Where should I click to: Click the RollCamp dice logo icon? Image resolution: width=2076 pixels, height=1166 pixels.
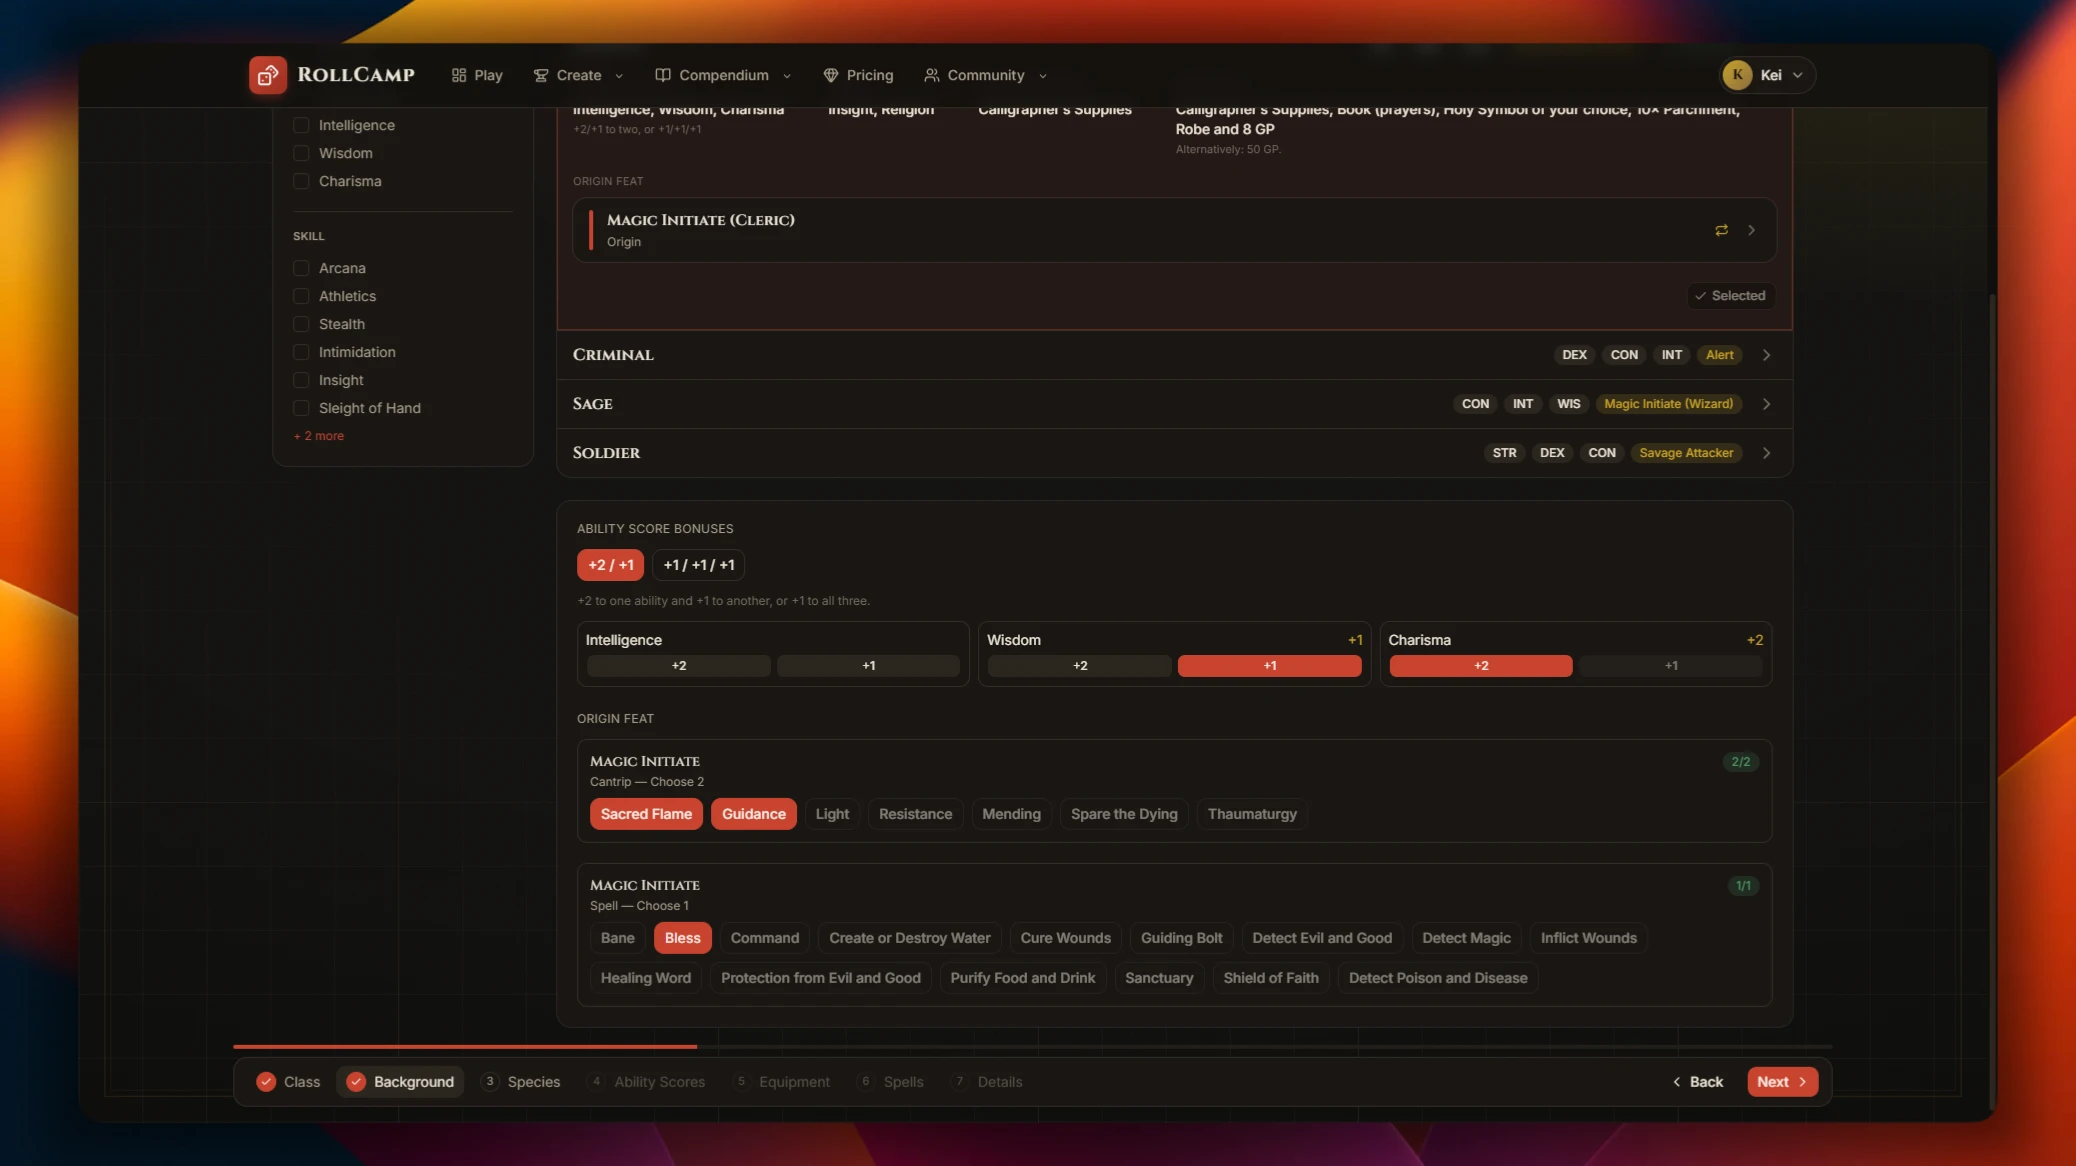click(268, 75)
